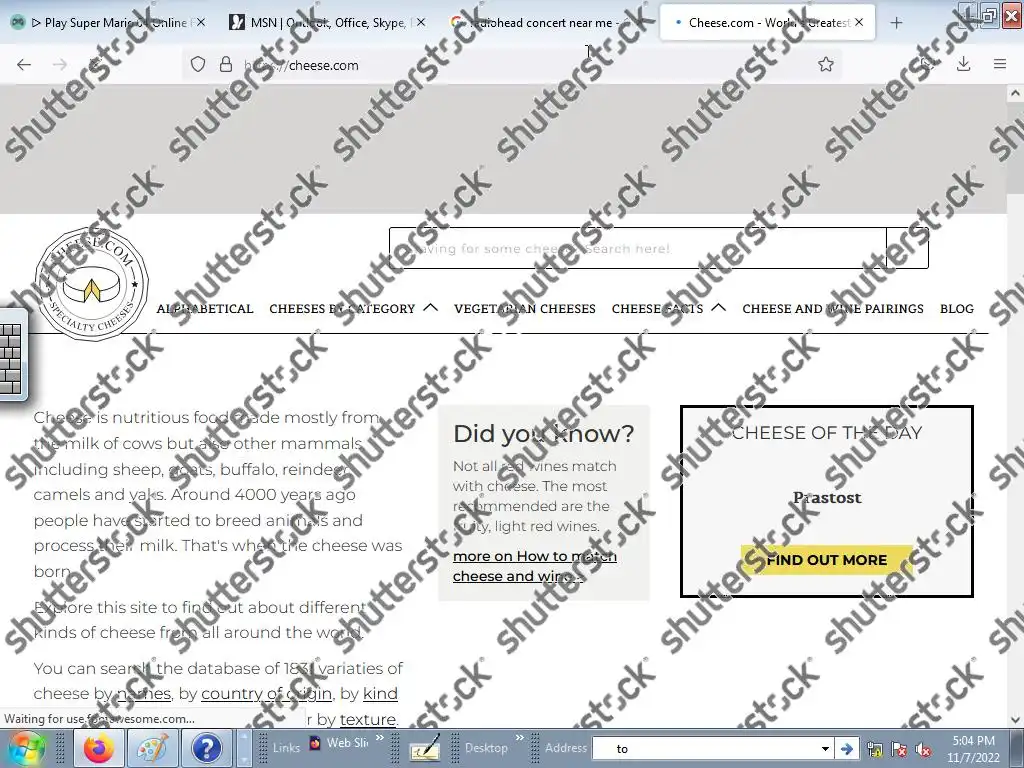Open the Web Slice link in taskbar
Image resolution: width=1024 pixels, height=768 pixels.
click(x=339, y=743)
